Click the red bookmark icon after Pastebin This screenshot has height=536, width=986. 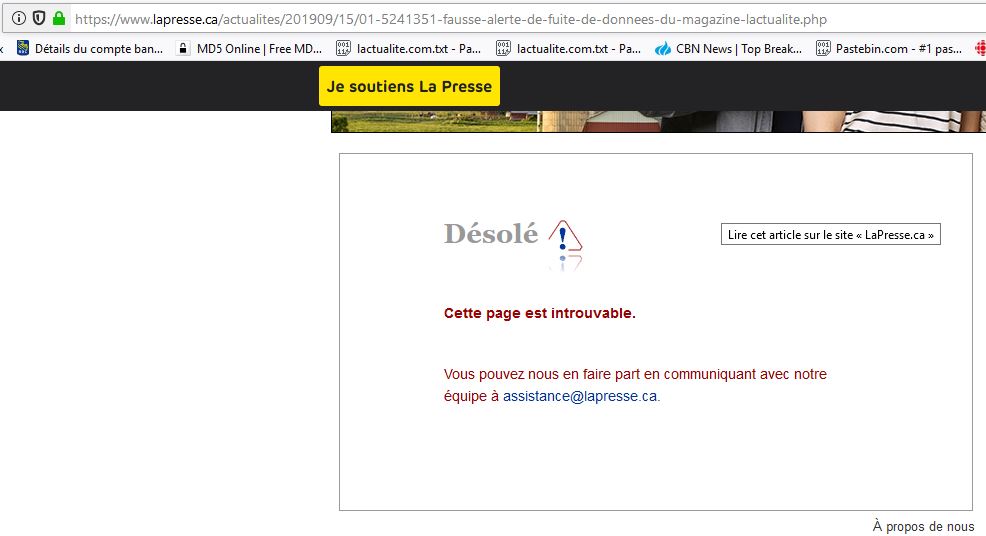(978, 48)
